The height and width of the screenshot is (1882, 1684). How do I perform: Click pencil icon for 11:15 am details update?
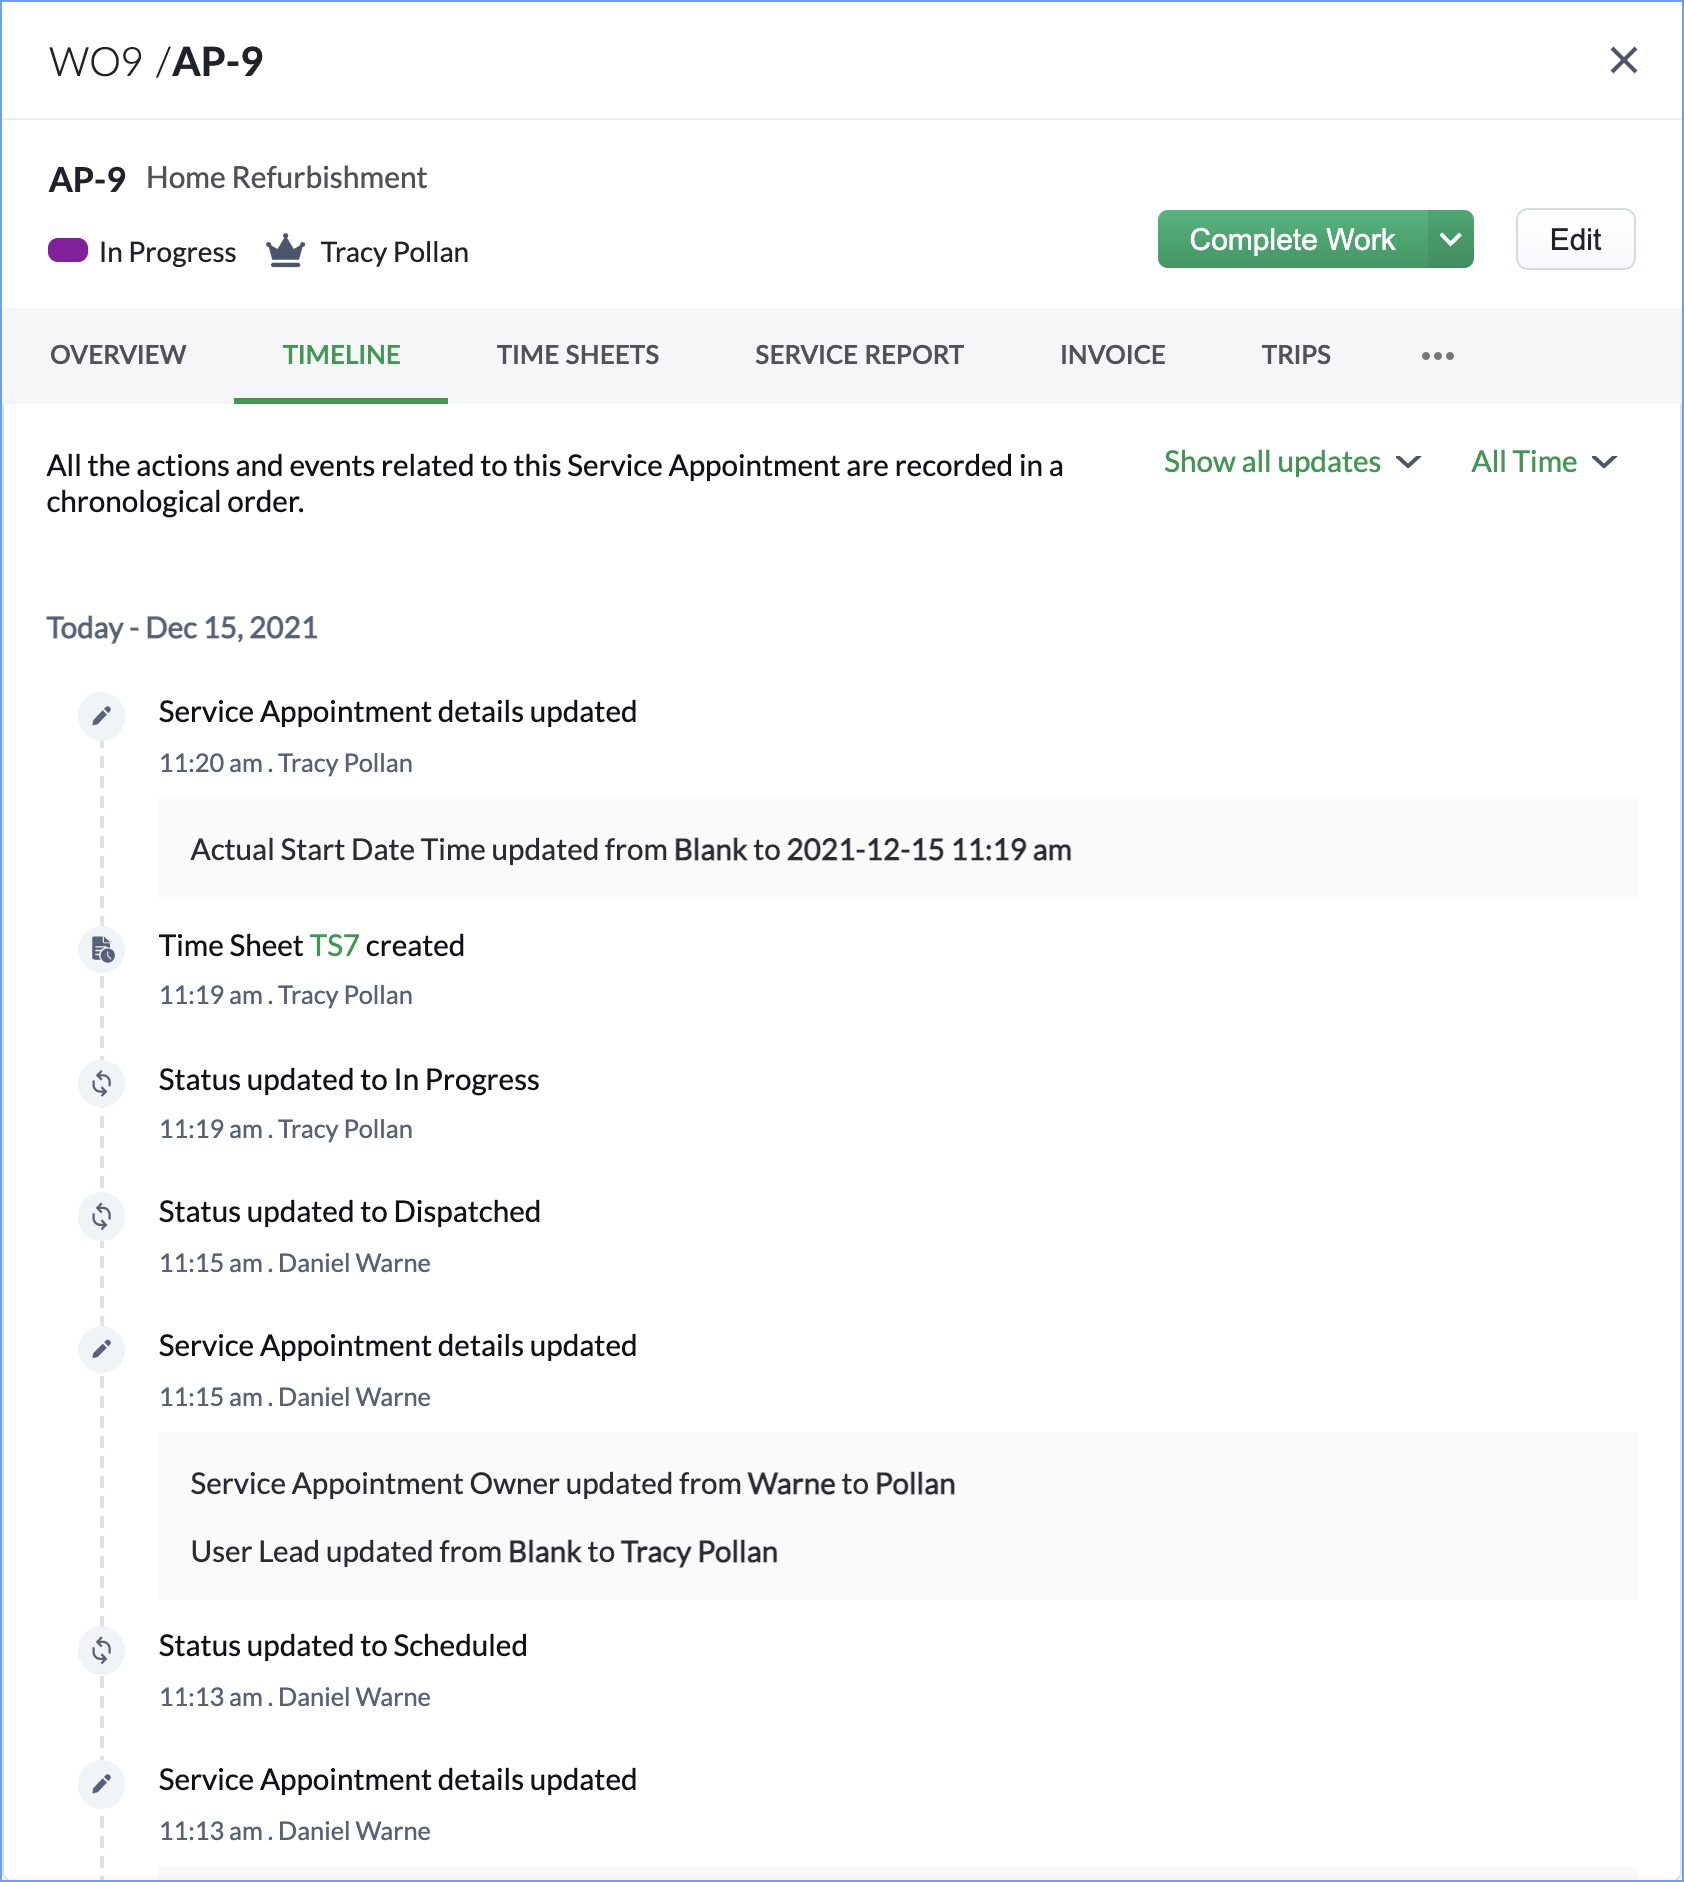point(102,1349)
